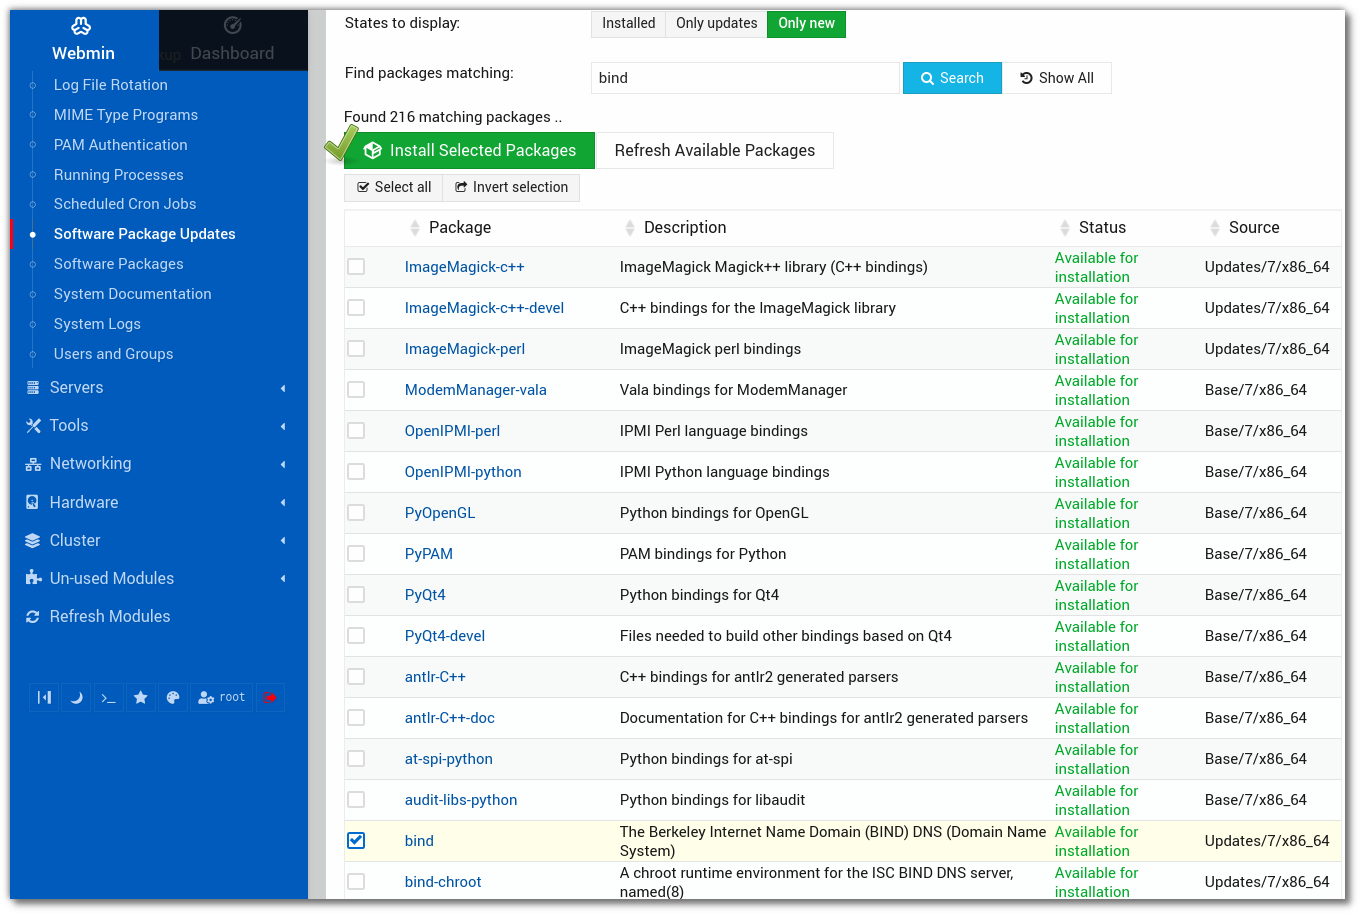Open MIME Type Programs
The height and width of the screenshot is (915, 1361).
pyautogui.click(x=126, y=115)
